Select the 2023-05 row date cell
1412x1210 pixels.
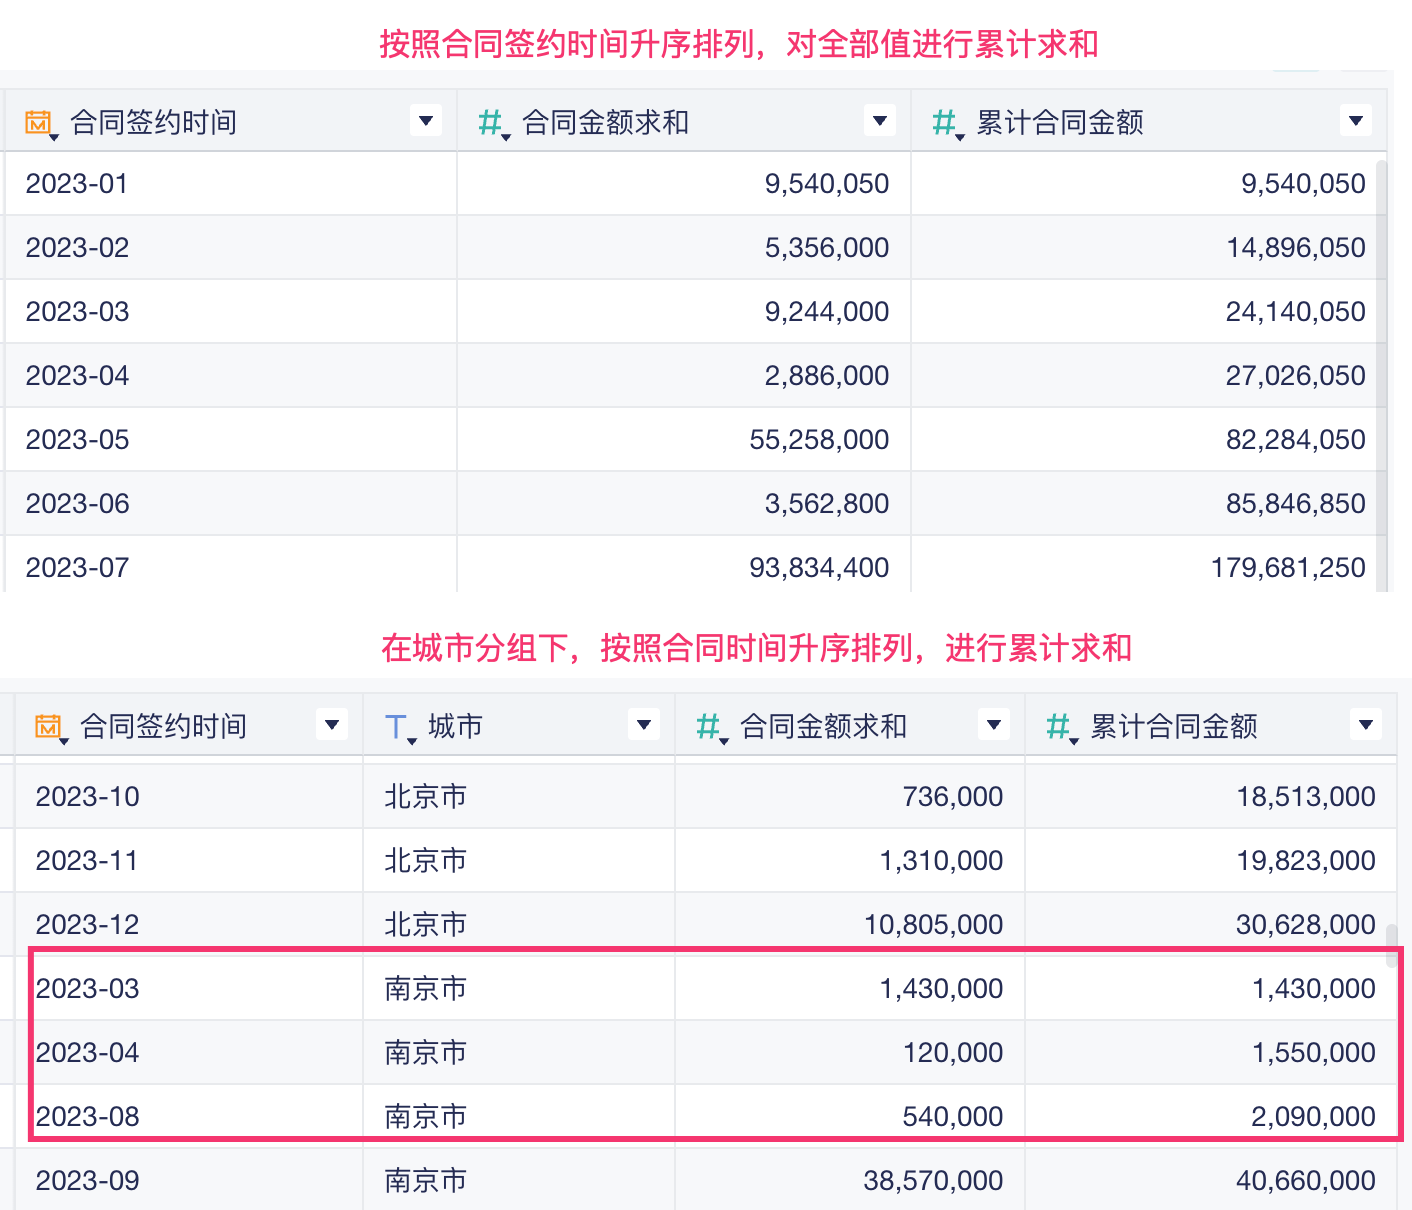[x=78, y=440]
